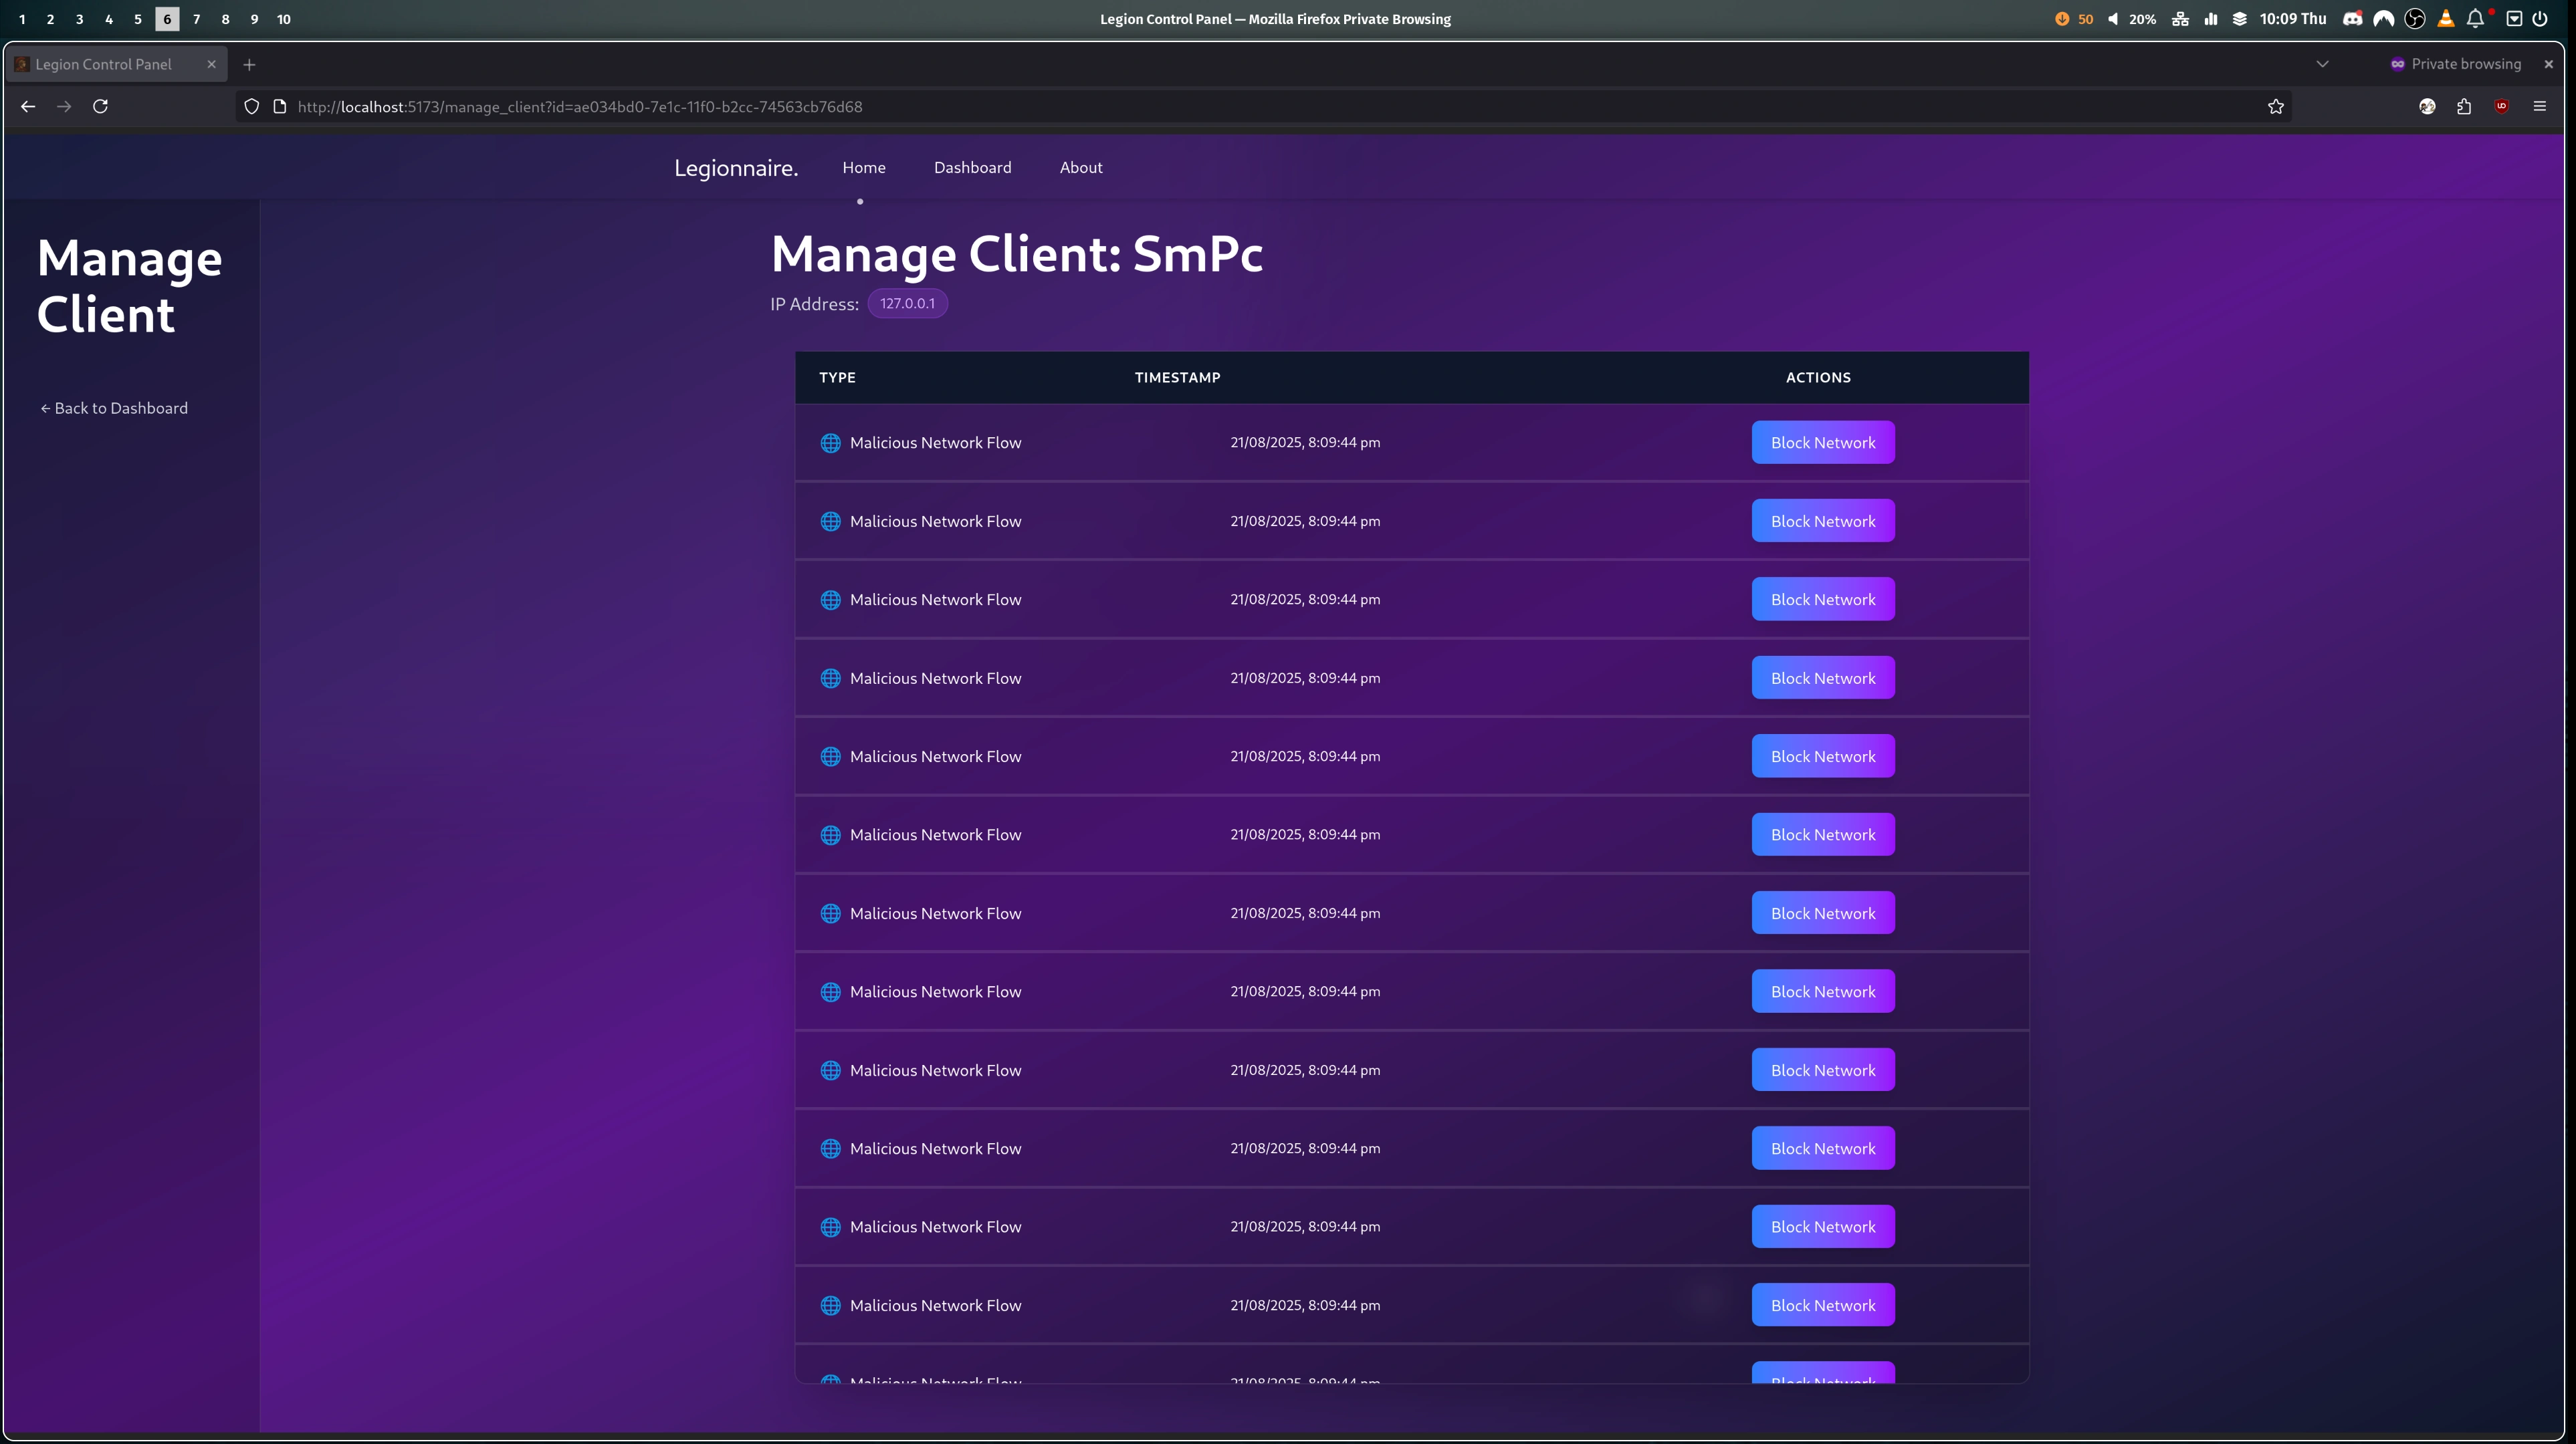This screenshot has width=2576, height=1444.
Task: Click the Firefox account avatar icon
Action: point(2427,106)
